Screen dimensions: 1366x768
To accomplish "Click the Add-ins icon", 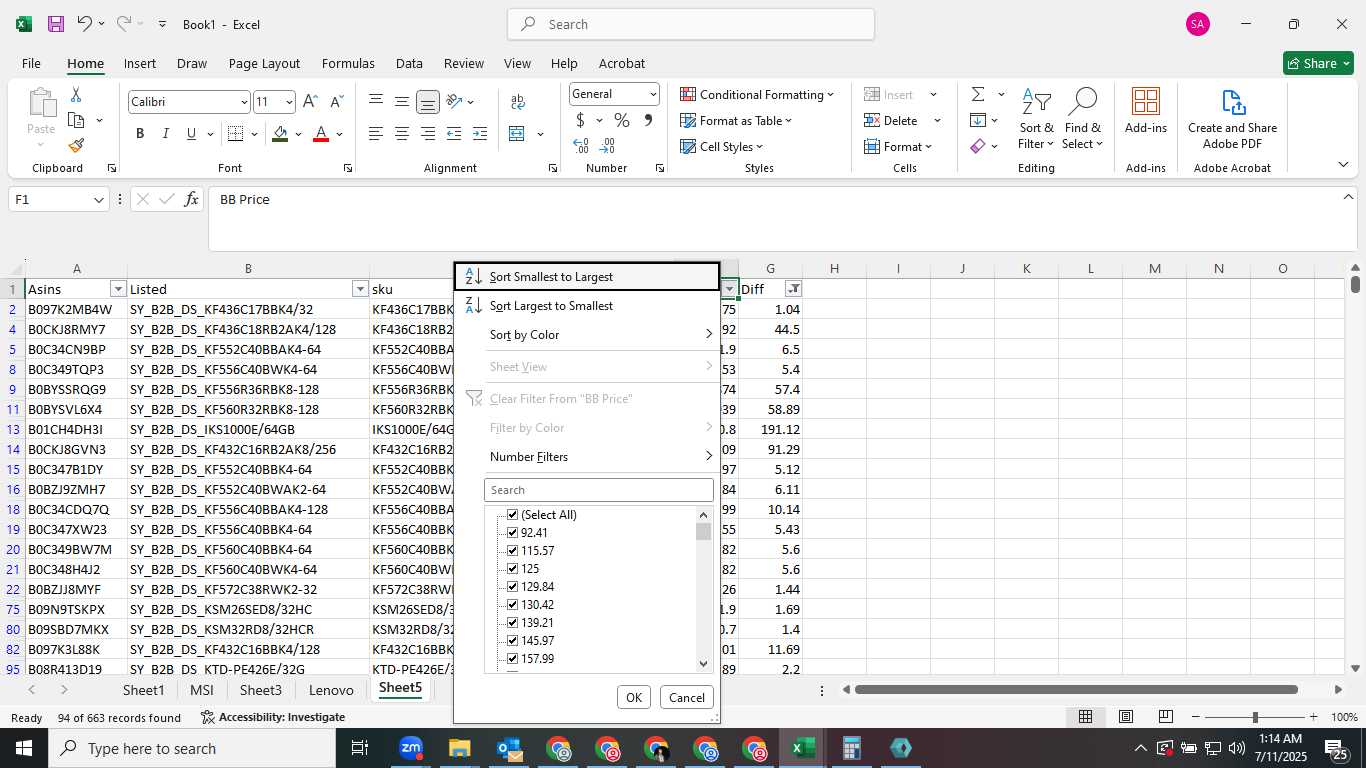I will (x=1146, y=111).
